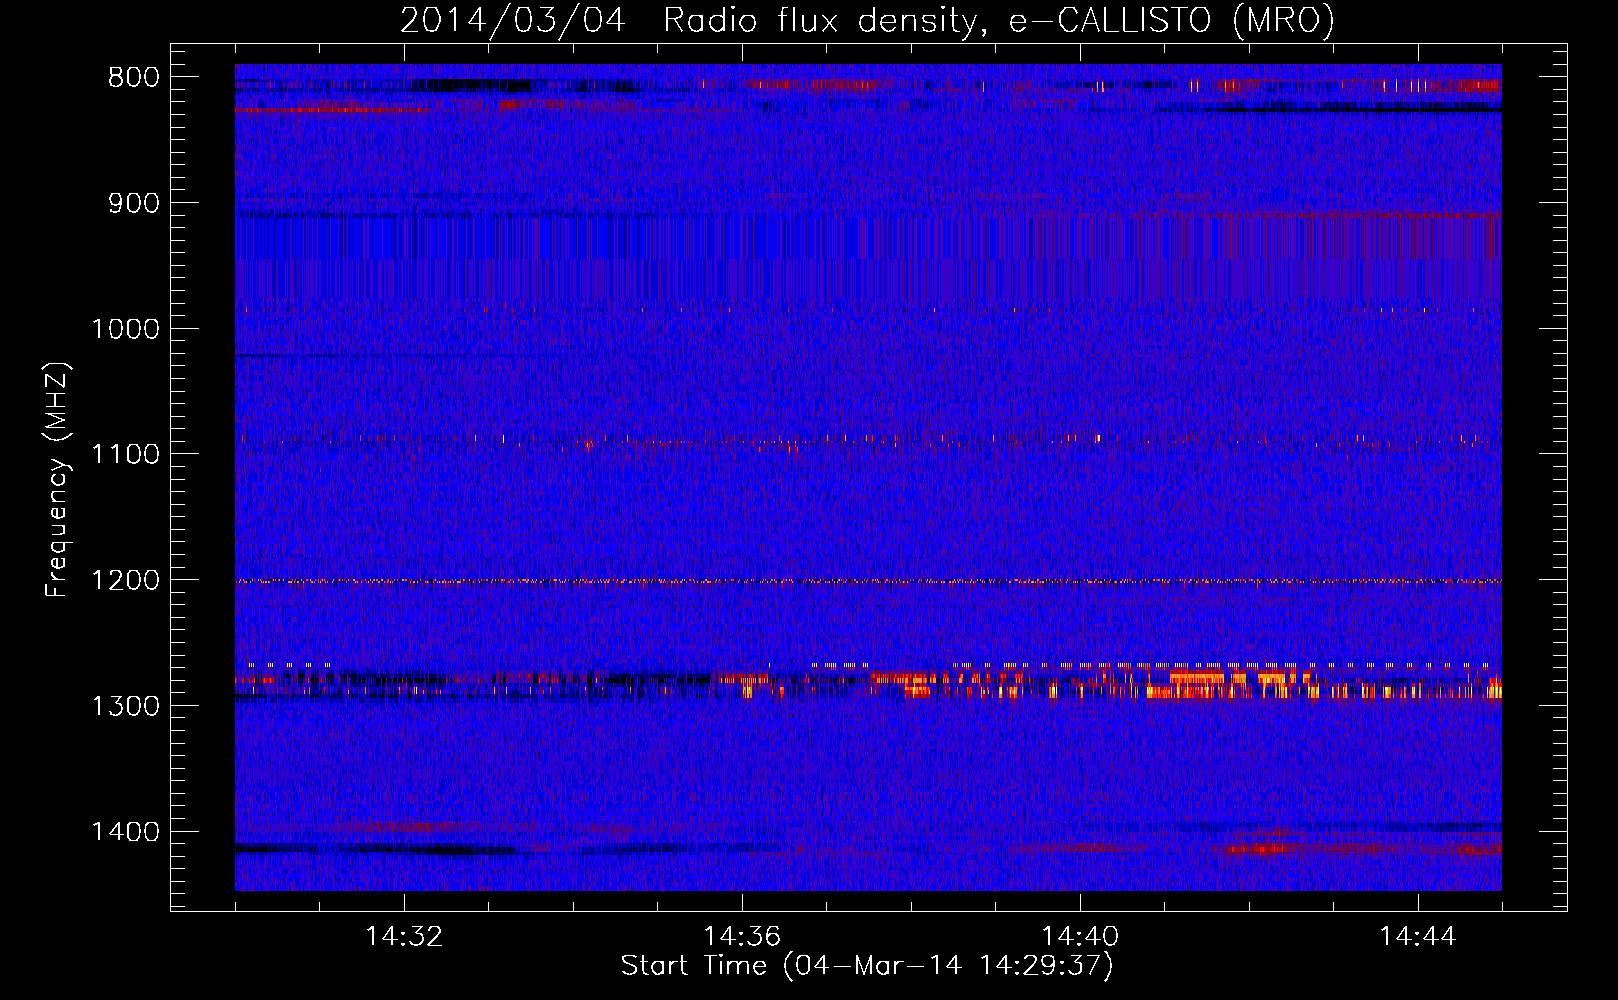
Task: Click the 14:32 time tick label
Action: click(x=404, y=937)
